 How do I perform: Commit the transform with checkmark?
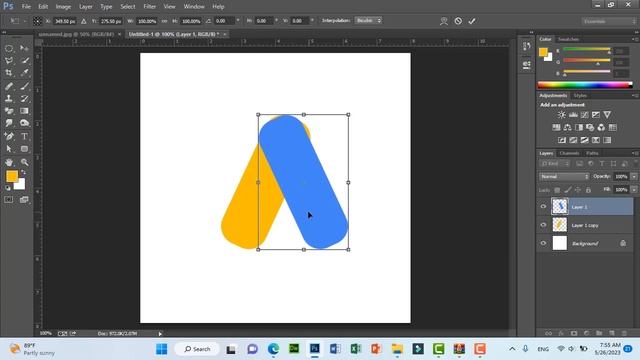click(472, 21)
